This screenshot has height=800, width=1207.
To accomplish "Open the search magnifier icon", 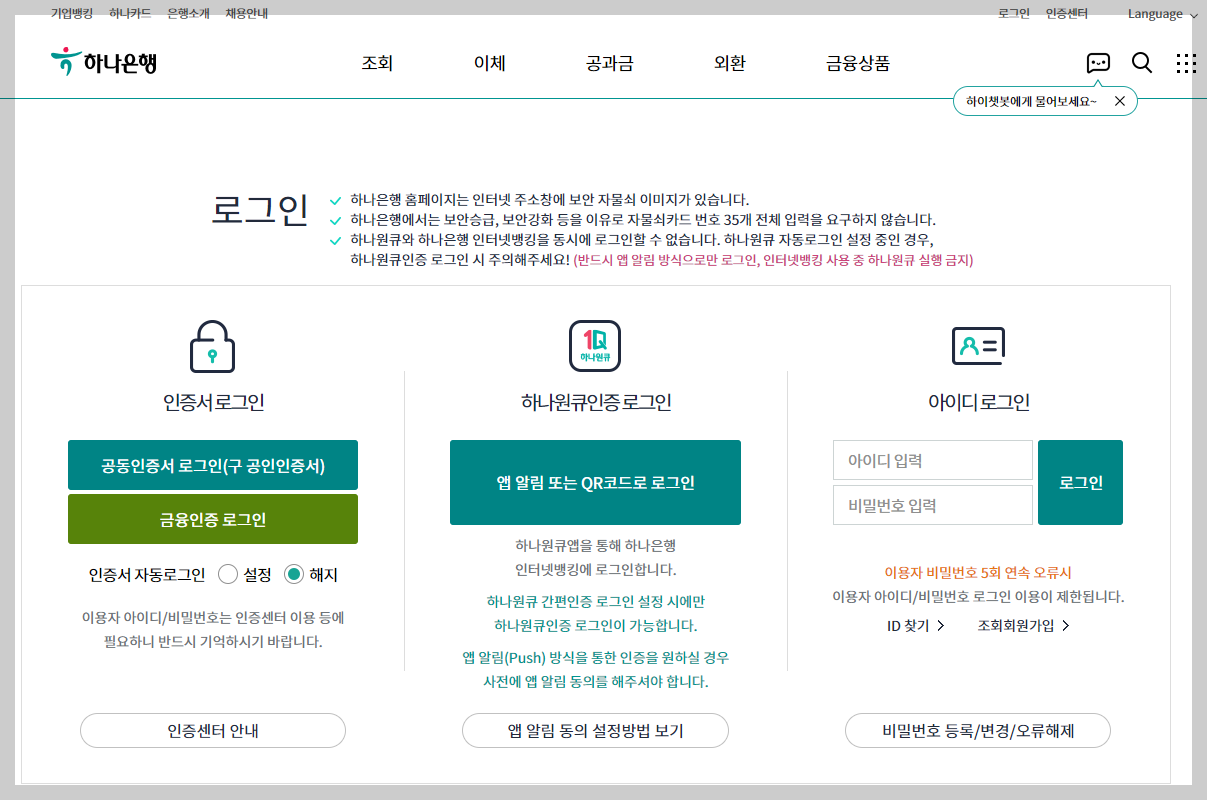I will click(x=1142, y=63).
